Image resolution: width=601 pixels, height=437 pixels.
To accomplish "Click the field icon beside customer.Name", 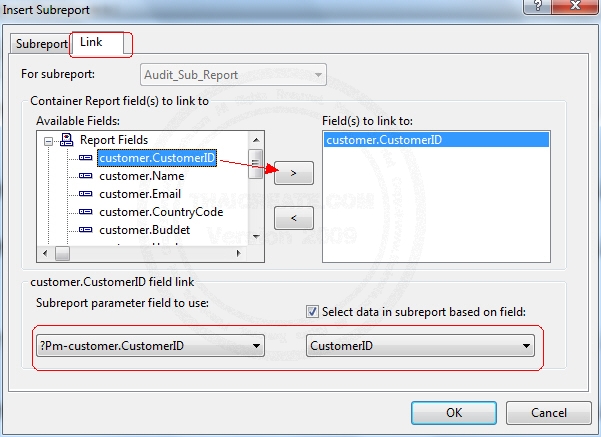I will (85, 176).
